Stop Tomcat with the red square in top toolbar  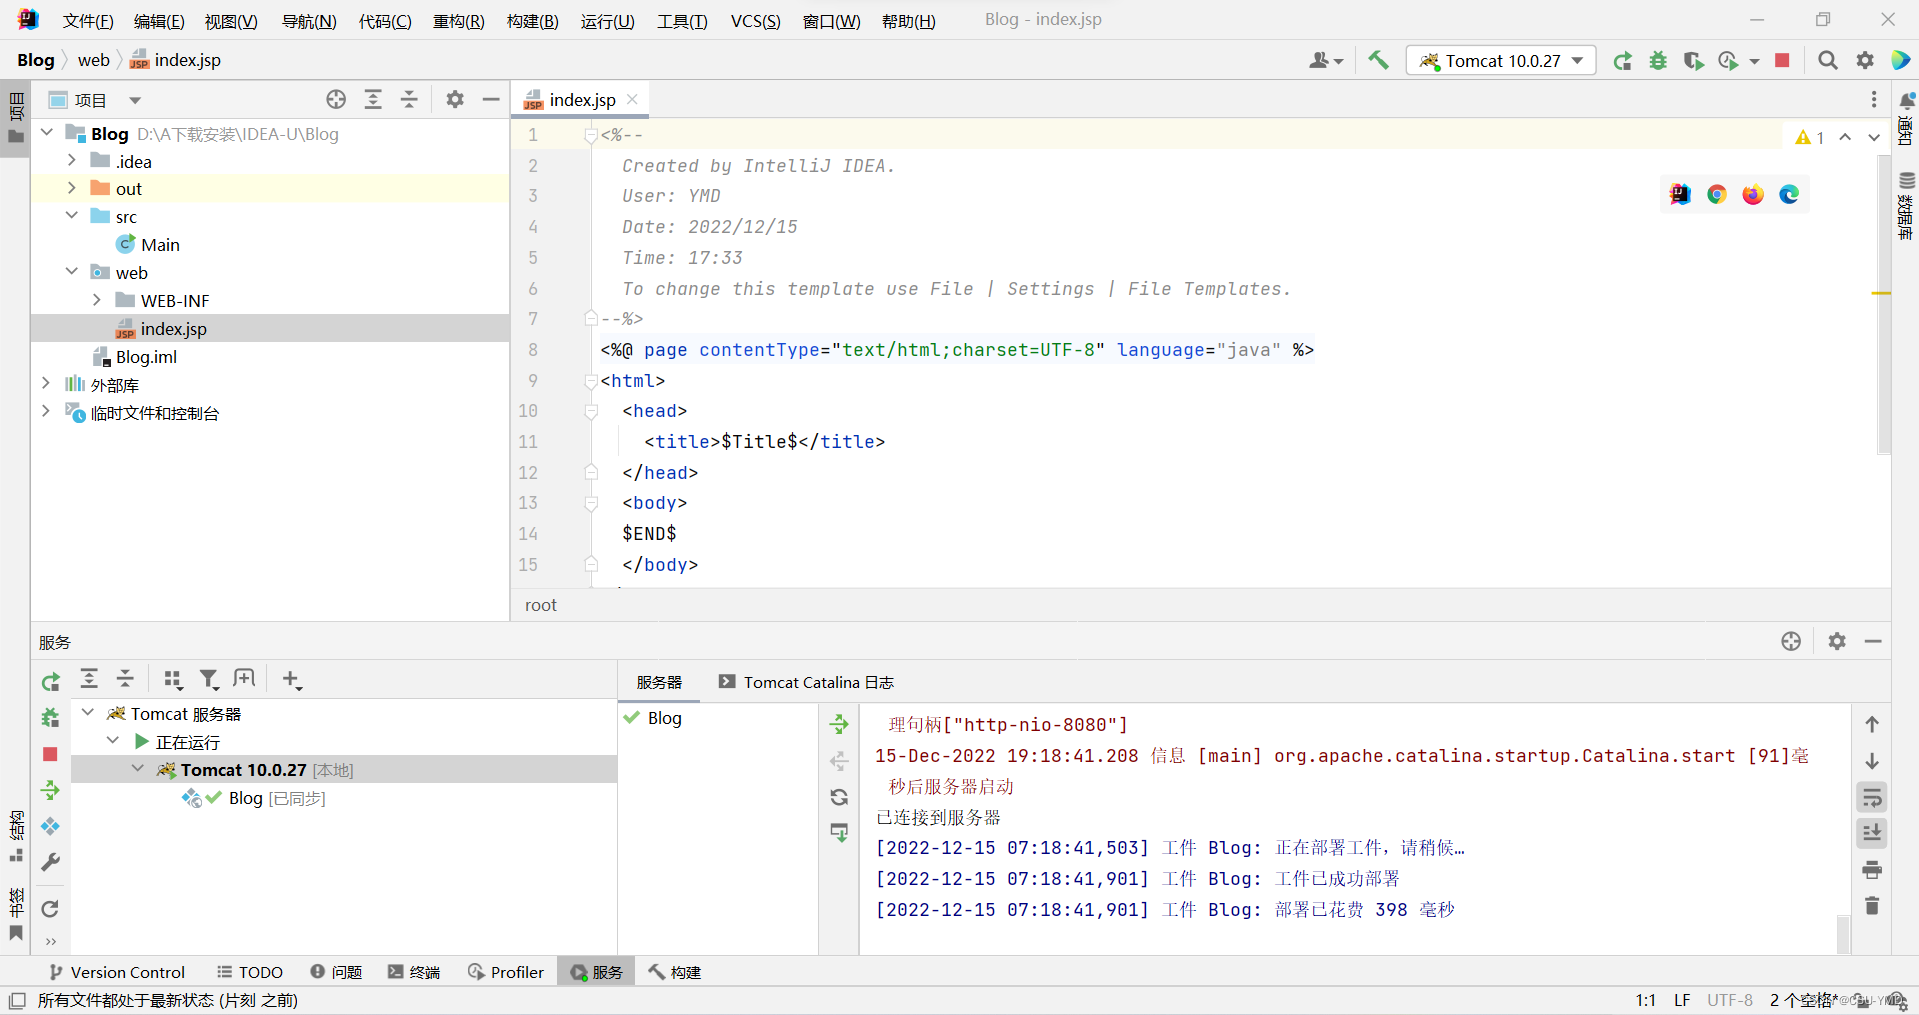(x=1782, y=61)
